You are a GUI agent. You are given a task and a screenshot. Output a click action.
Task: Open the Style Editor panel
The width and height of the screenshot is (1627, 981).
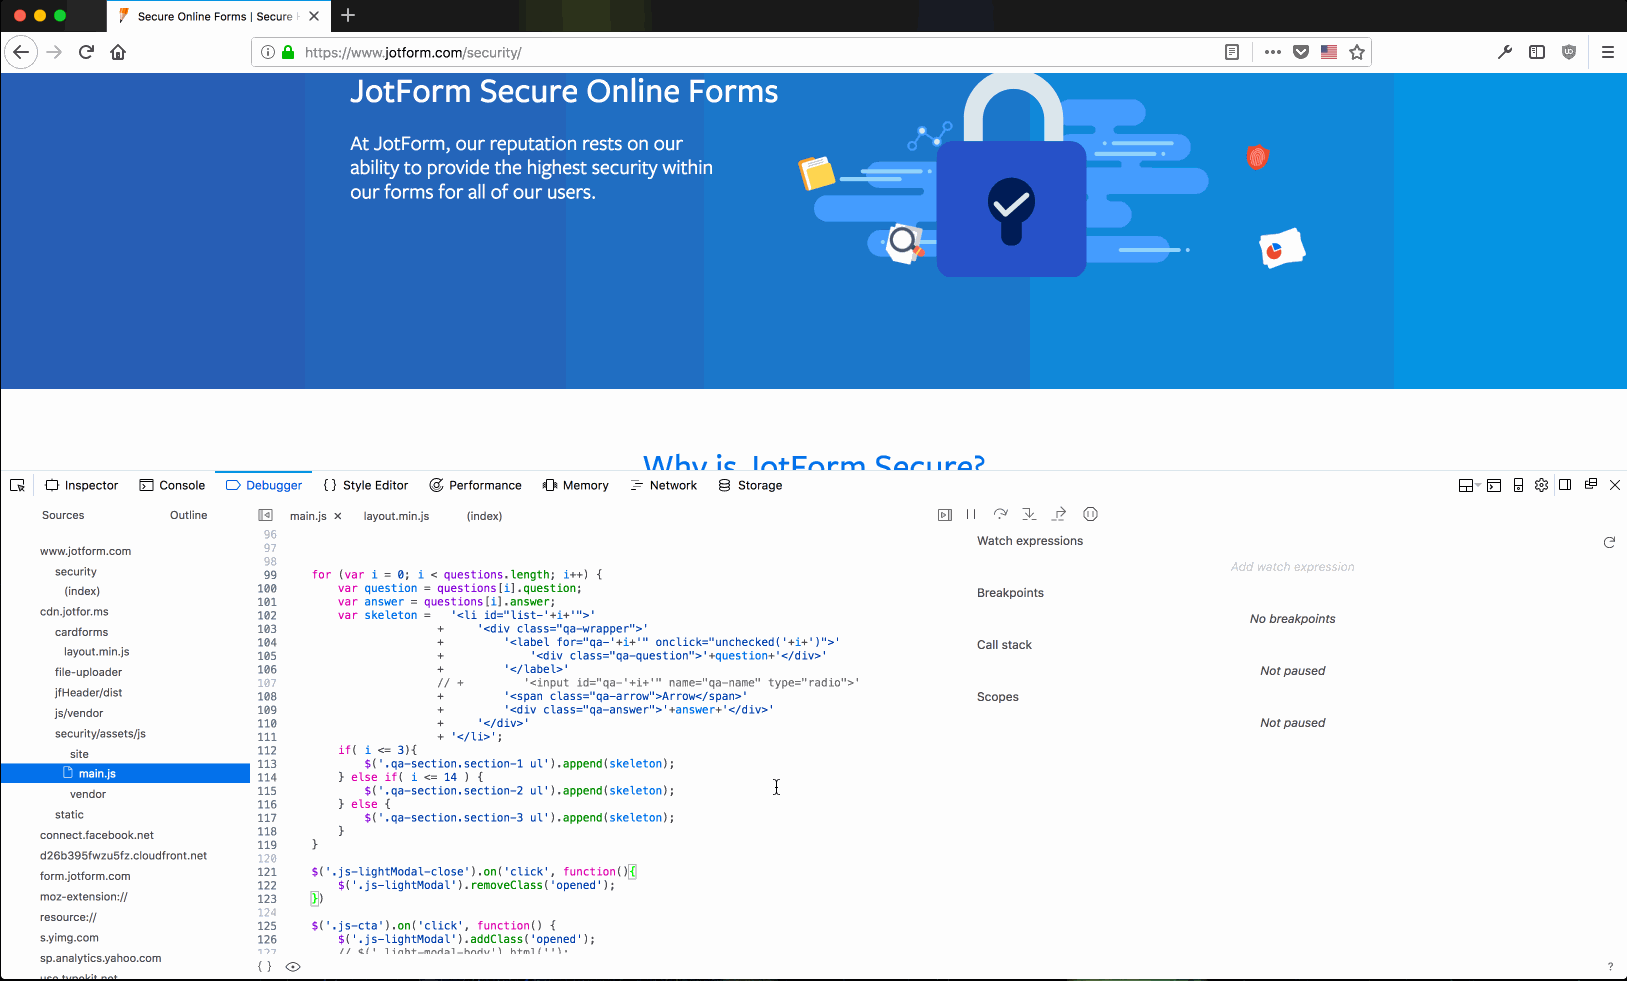click(x=366, y=485)
